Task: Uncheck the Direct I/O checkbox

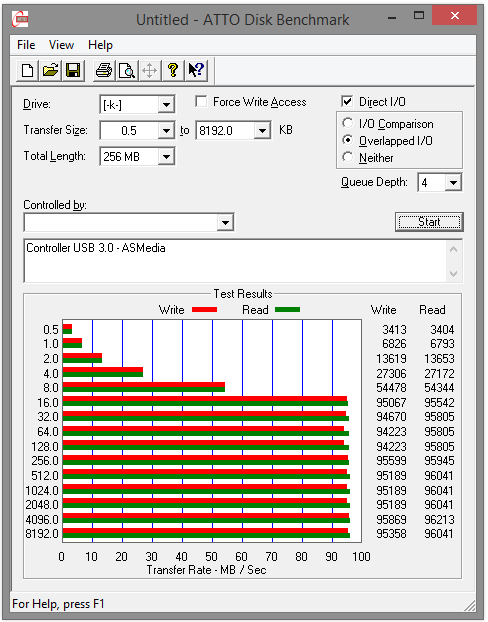Action: pos(347,102)
